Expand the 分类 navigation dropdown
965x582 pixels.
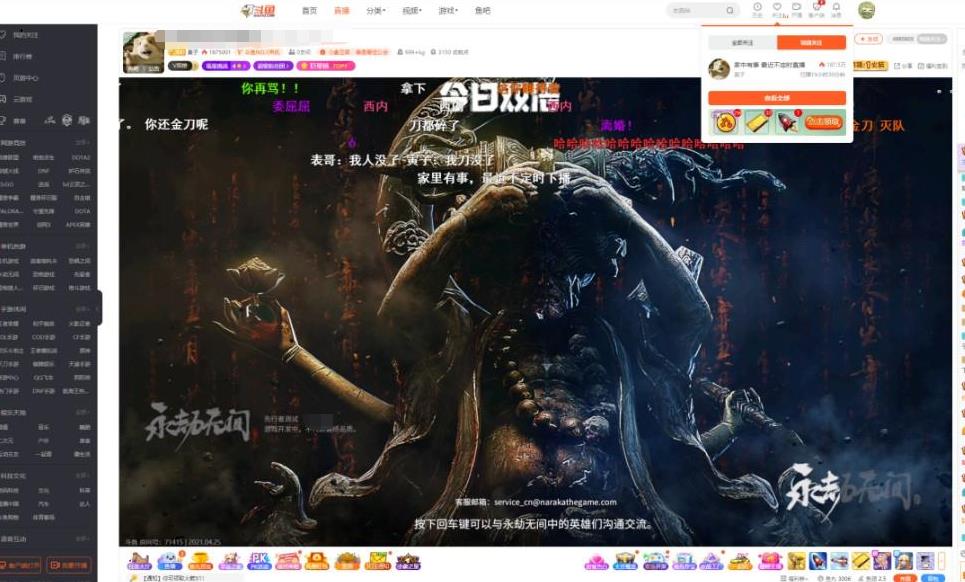coord(375,10)
